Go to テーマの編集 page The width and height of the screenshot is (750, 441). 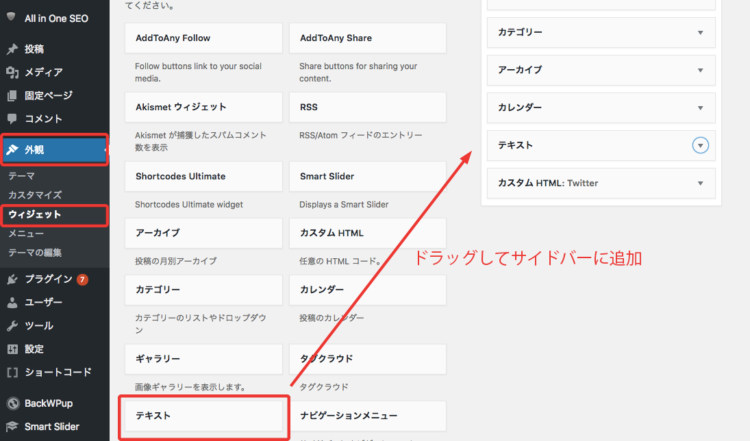pos(34,252)
